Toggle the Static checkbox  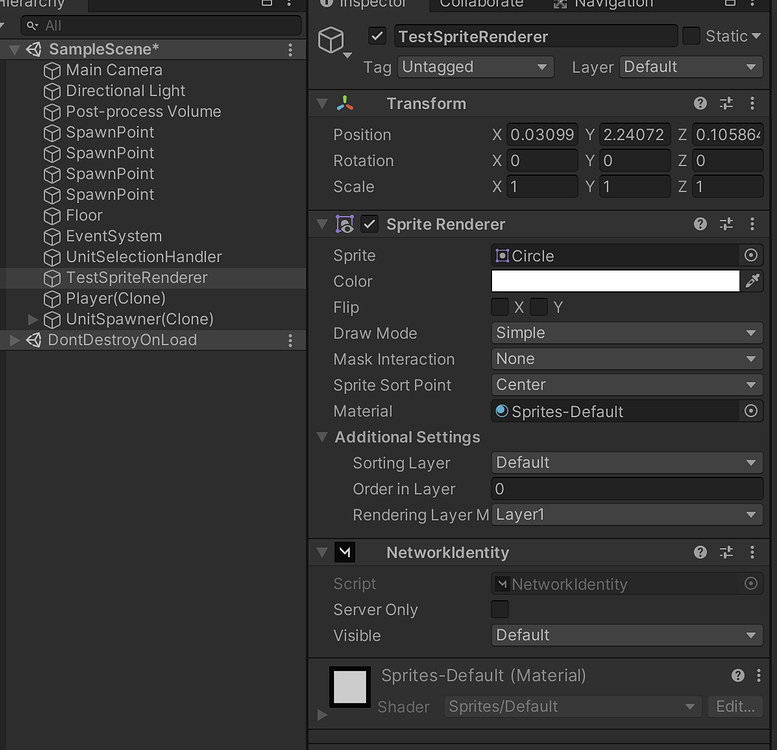[691, 36]
